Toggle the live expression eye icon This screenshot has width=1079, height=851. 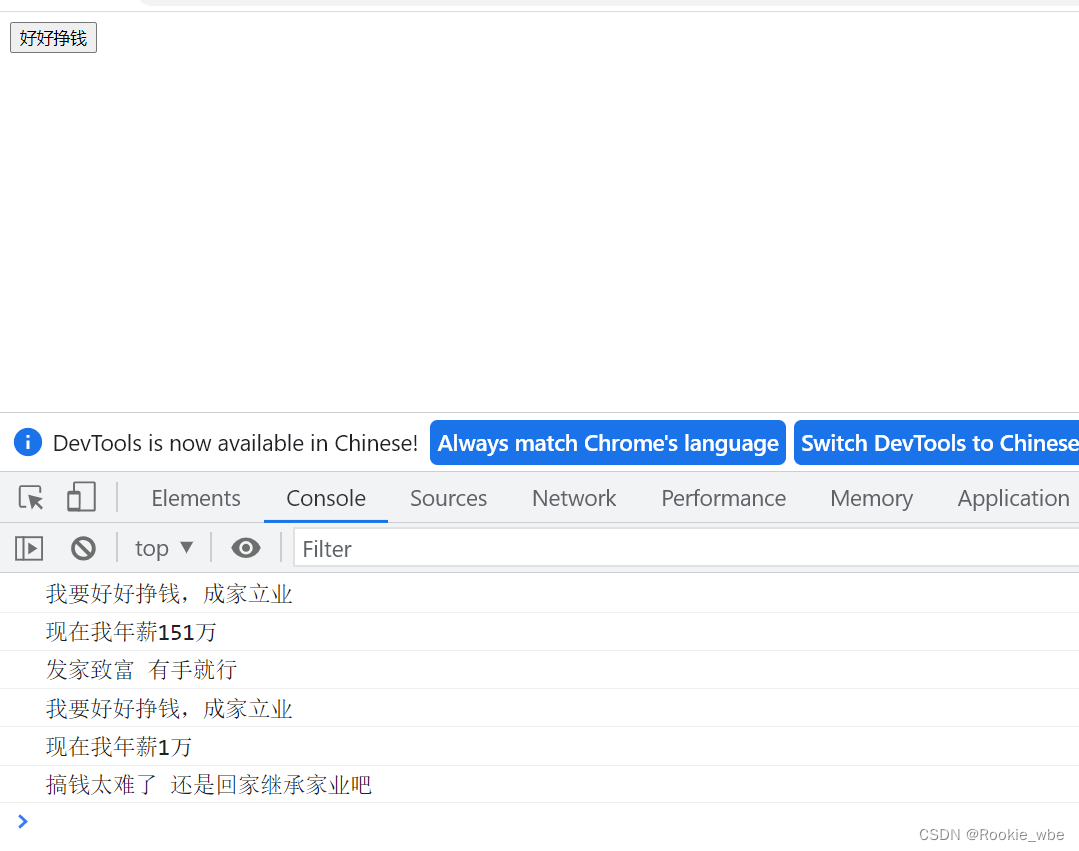(246, 548)
